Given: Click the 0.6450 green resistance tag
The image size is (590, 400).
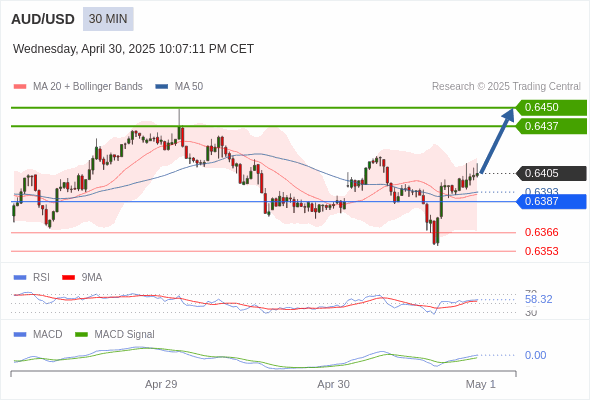Looking at the screenshot, I should point(551,108).
